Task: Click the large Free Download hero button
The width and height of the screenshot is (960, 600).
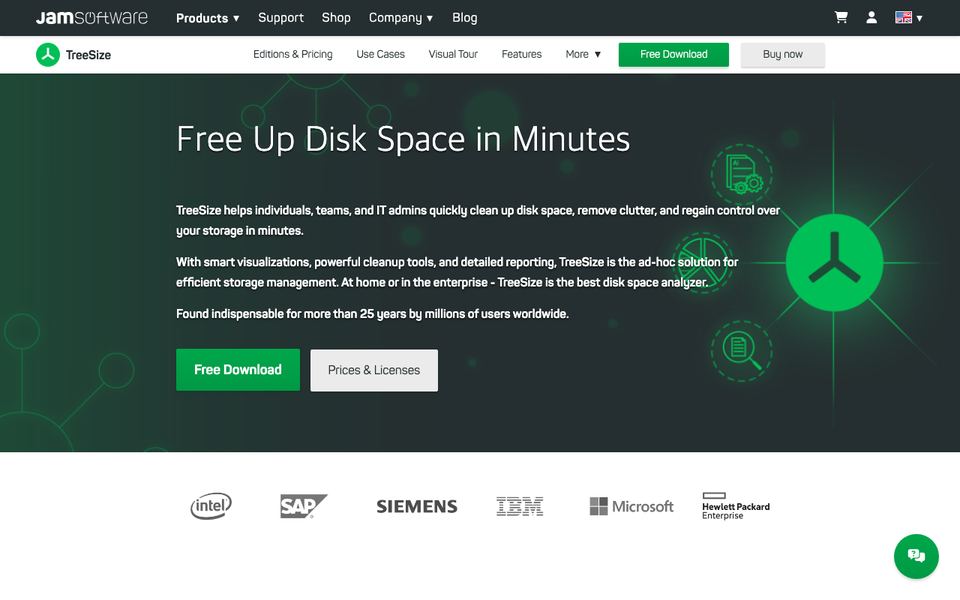Action: pyautogui.click(x=238, y=370)
